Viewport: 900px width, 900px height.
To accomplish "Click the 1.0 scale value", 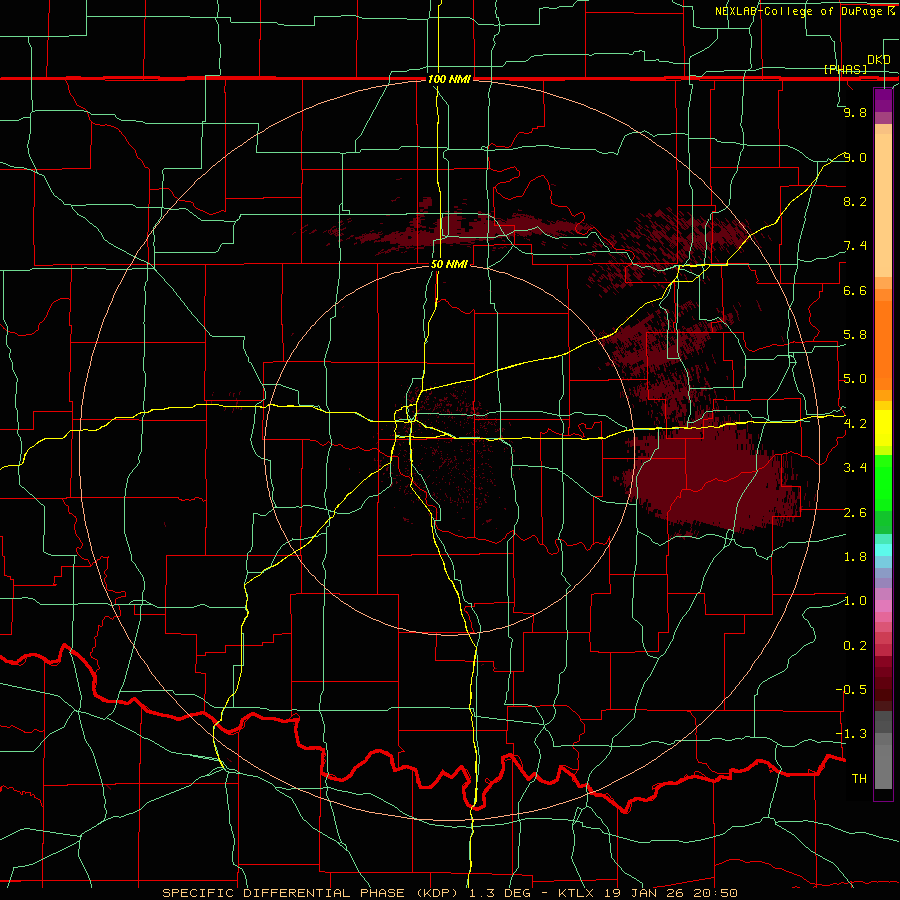I will pos(855,601).
